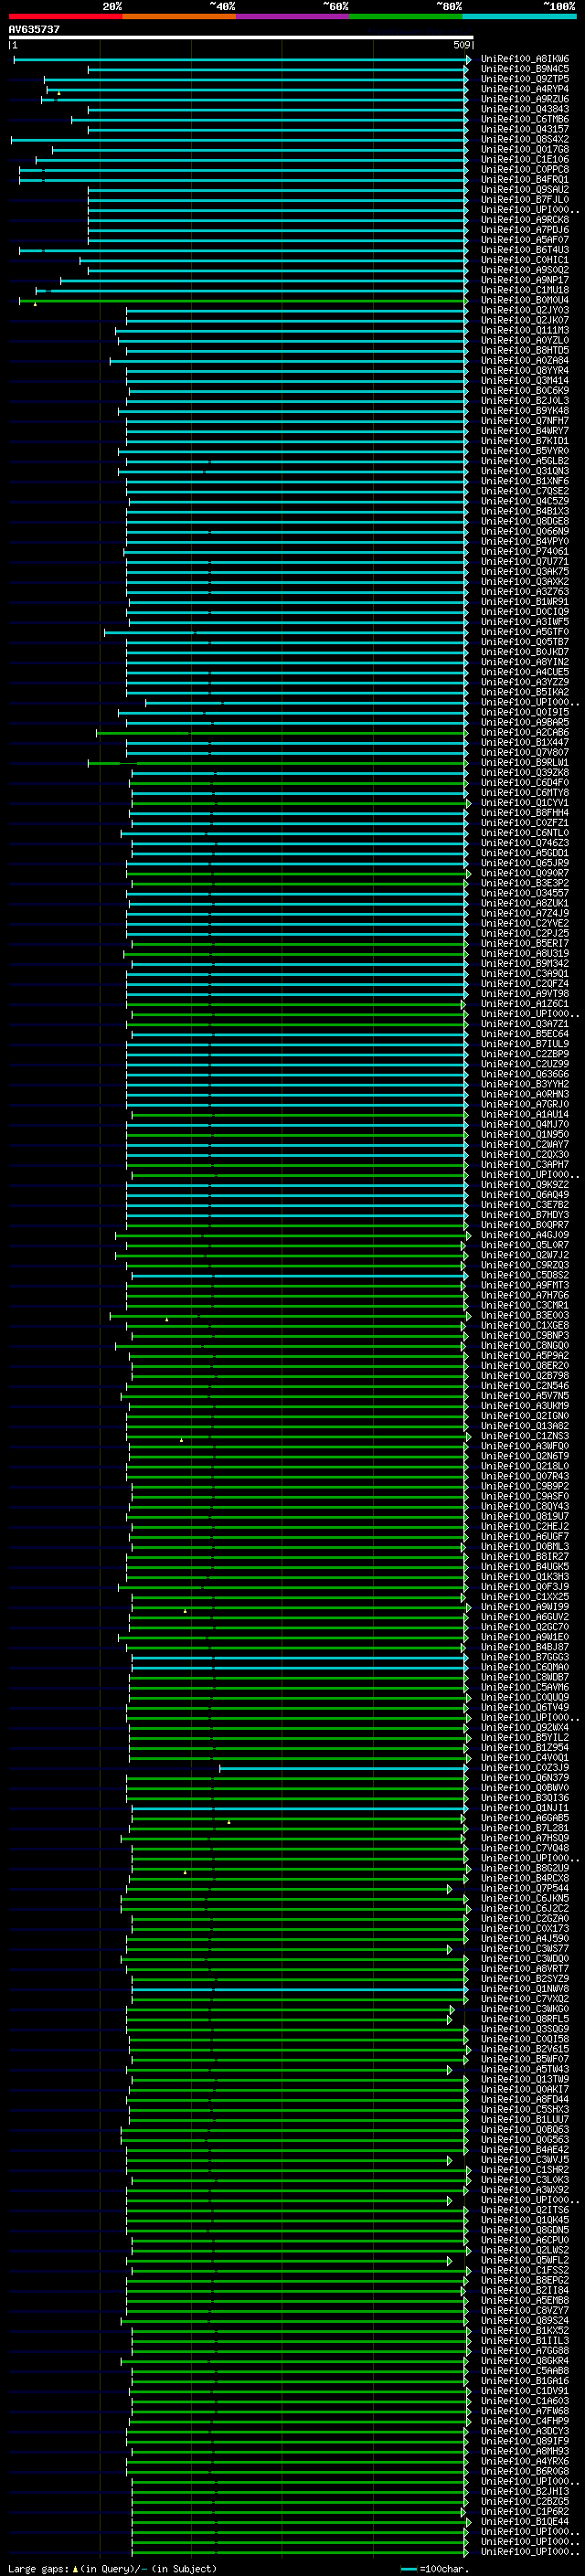Click the red ~20% identity legend segment
This screenshot has width=585, height=2576.
coord(66,16)
